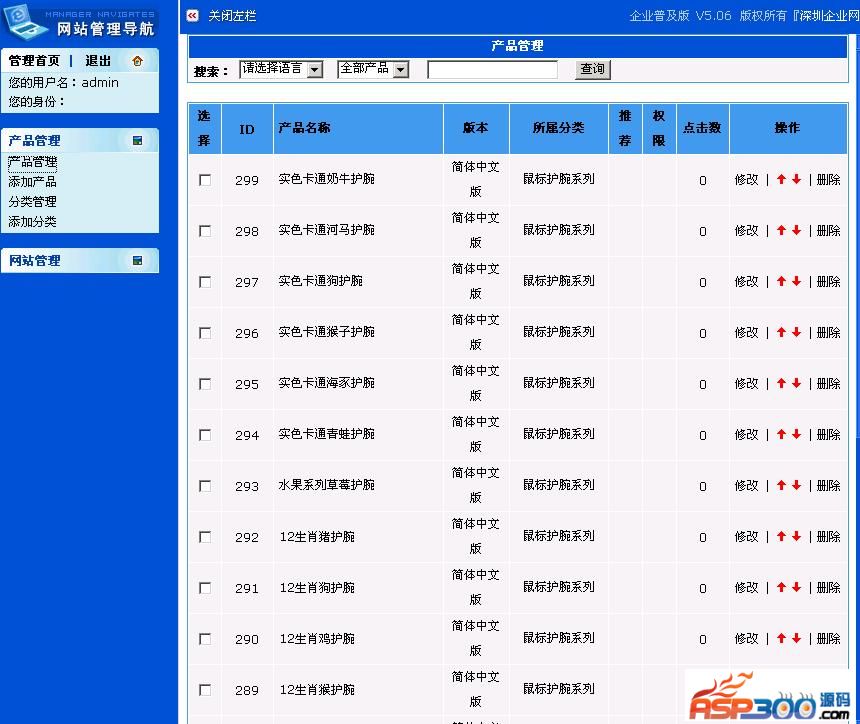Click product name 水果系列草莓护腕

coord(326,485)
